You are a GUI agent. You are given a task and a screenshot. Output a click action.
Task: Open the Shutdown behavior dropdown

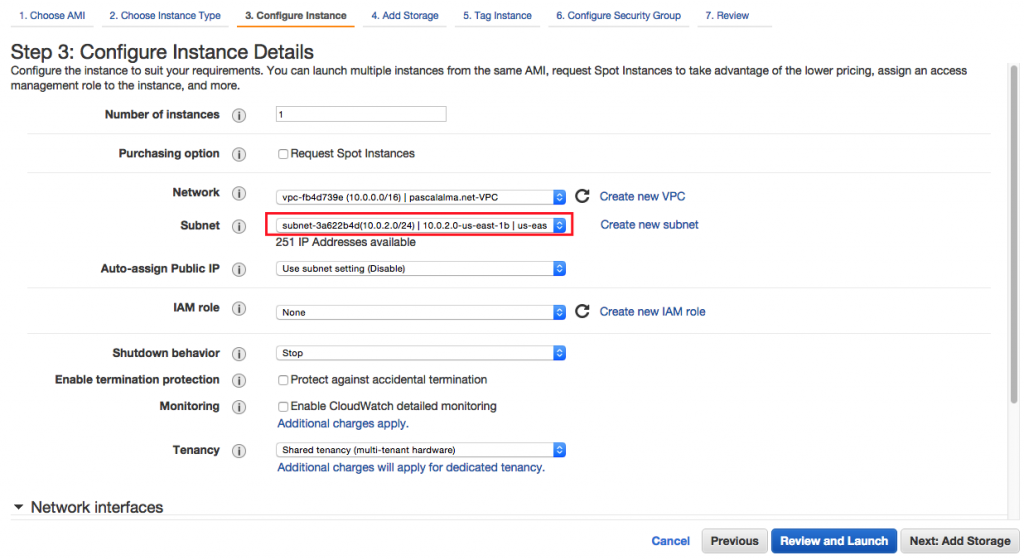420,353
